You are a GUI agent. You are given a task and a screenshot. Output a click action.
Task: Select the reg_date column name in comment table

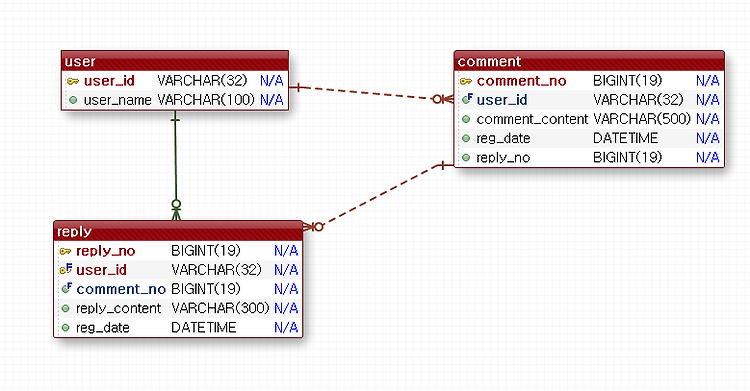pos(503,139)
